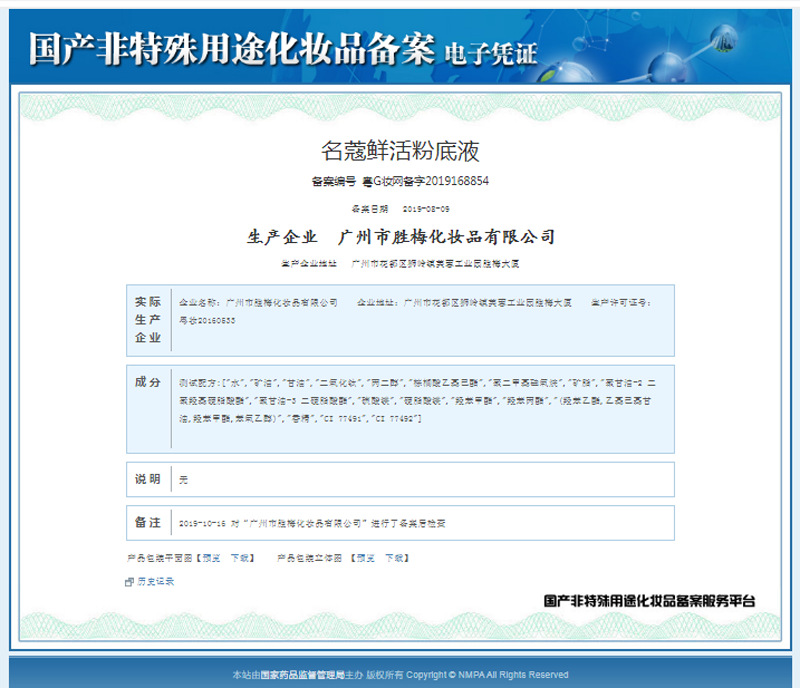Viewport: 800px width, 688px height.
Task: Click inside the ingredients list text
Action: click(x=417, y=401)
